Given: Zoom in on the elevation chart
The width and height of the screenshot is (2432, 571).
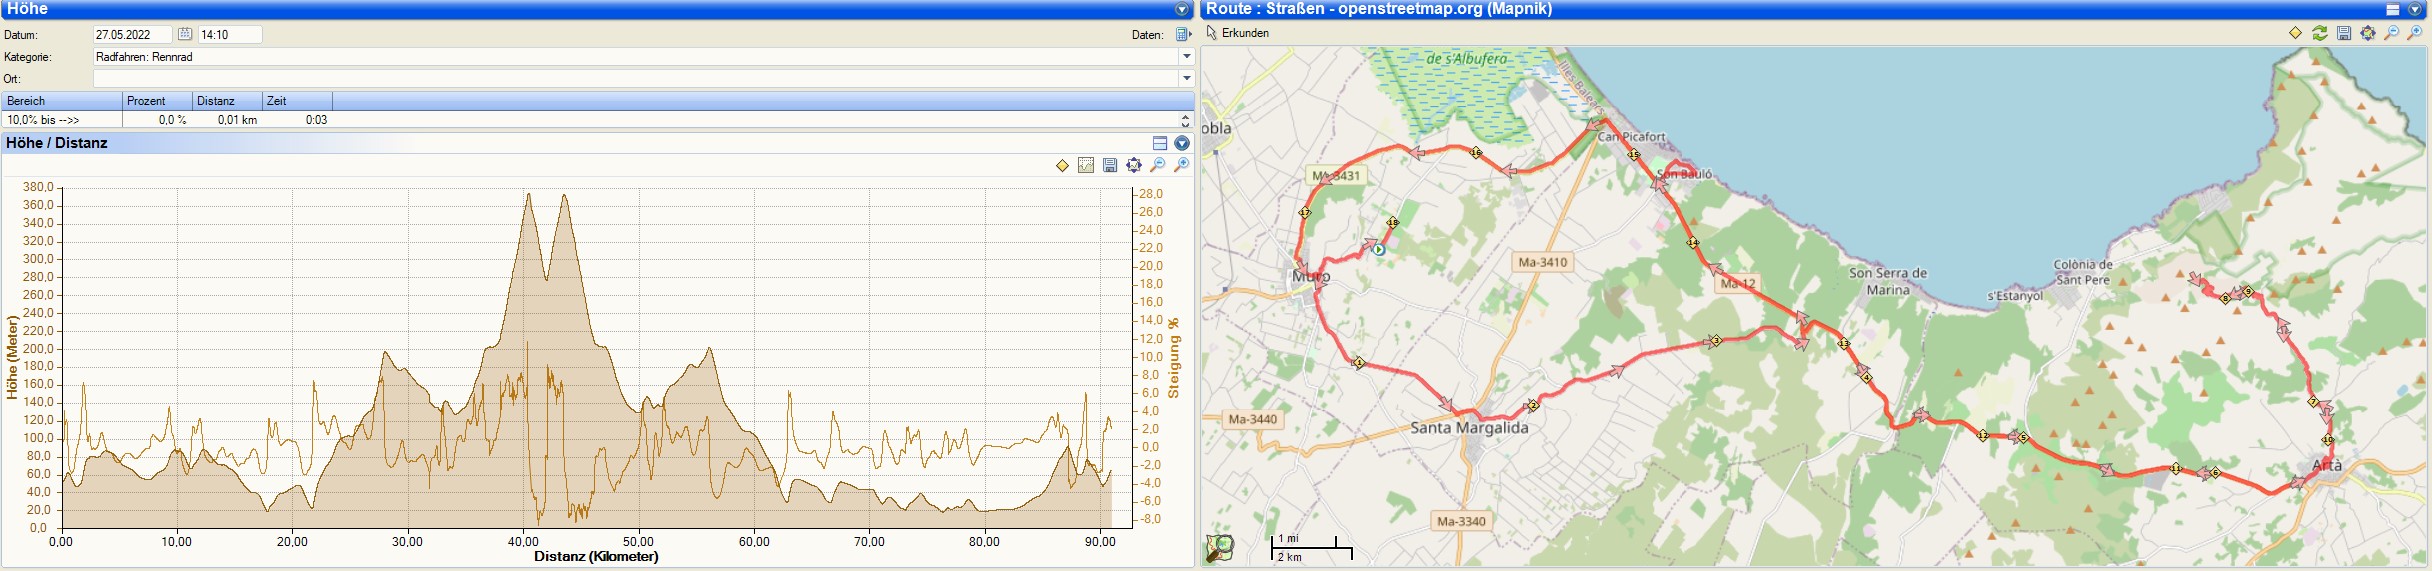Looking at the screenshot, I should [1182, 165].
